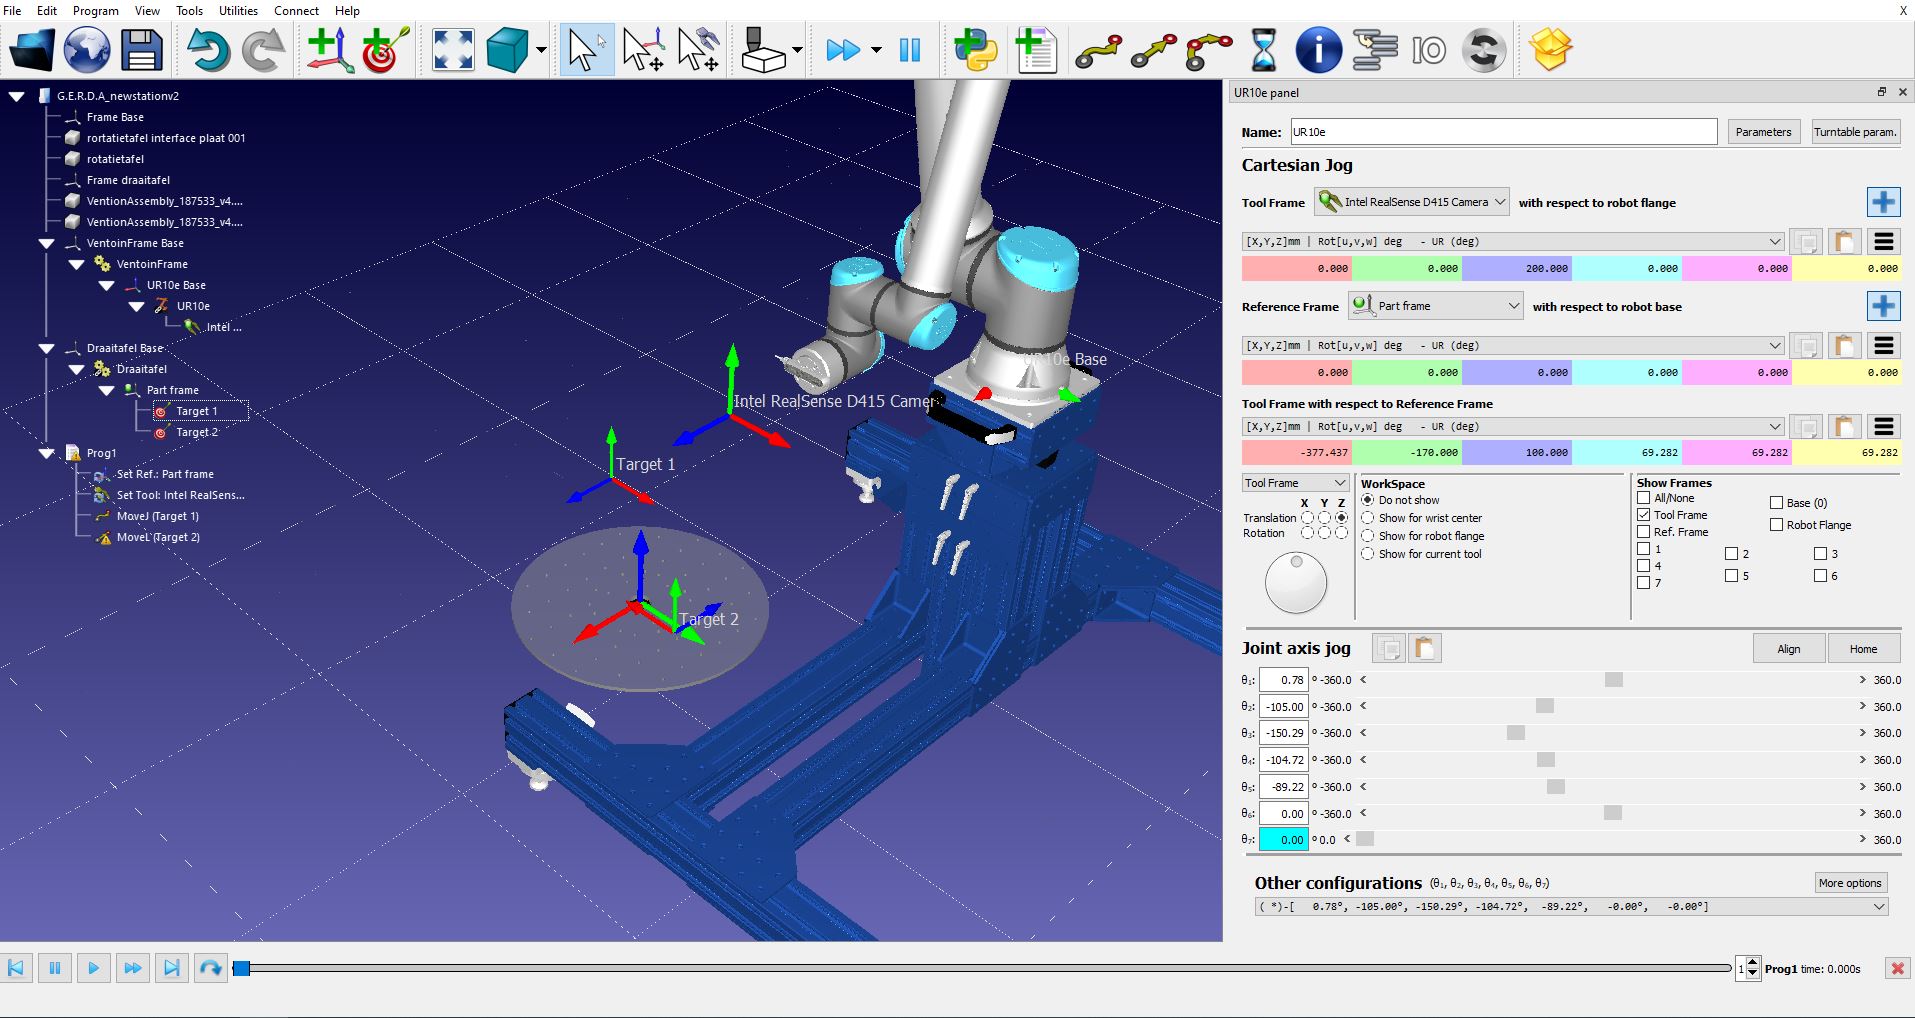Image resolution: width=1915 pixels, height=1018 pixels.
Task: Add a new robot program
Action: point(1036,49)
